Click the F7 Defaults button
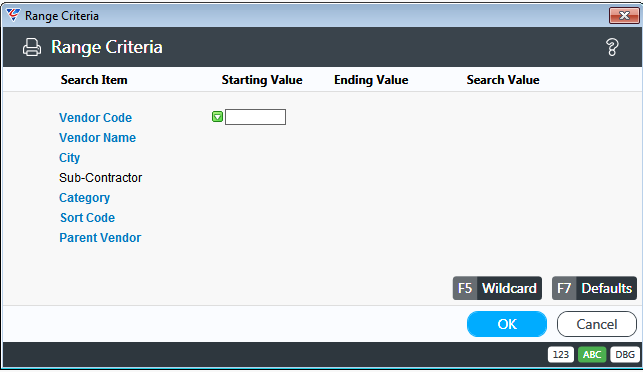643x372 pixels. coord(594,288)
